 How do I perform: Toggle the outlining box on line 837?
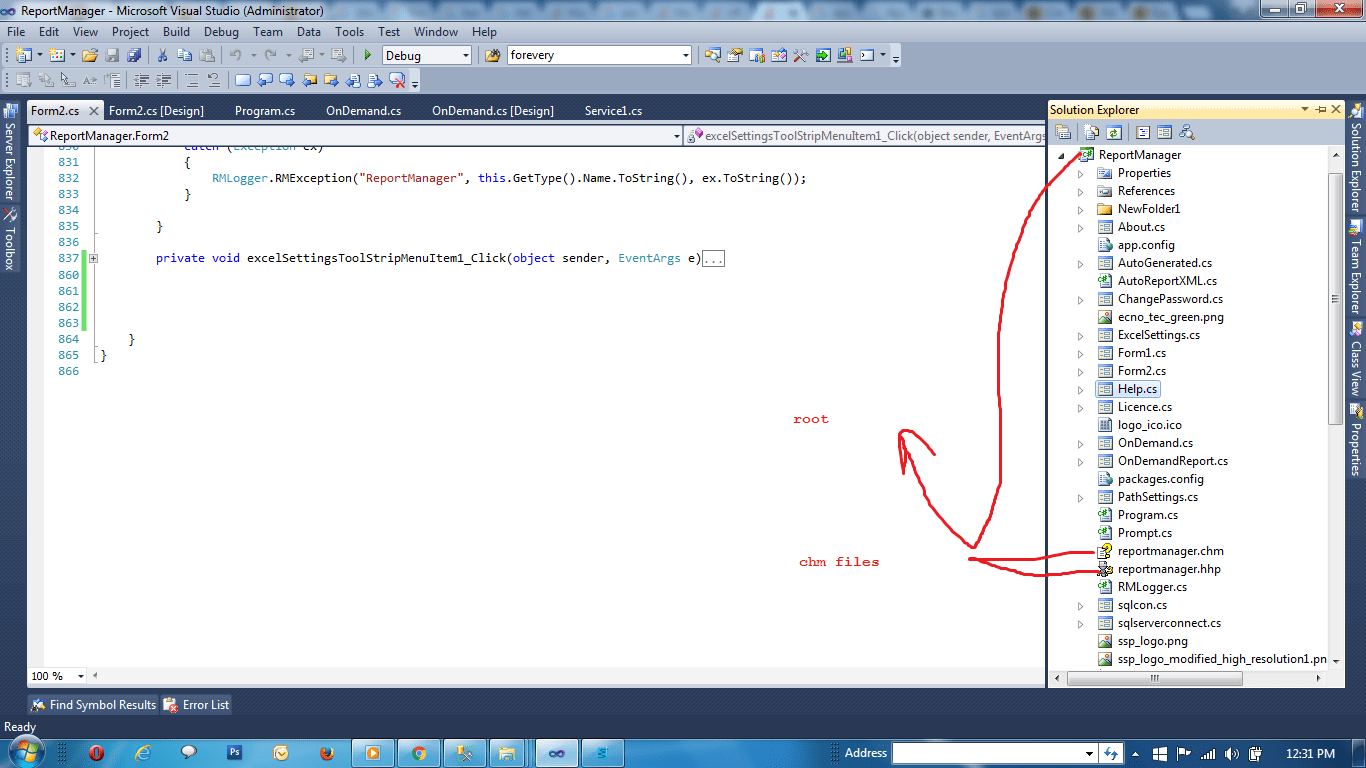(x=93, y=258)
